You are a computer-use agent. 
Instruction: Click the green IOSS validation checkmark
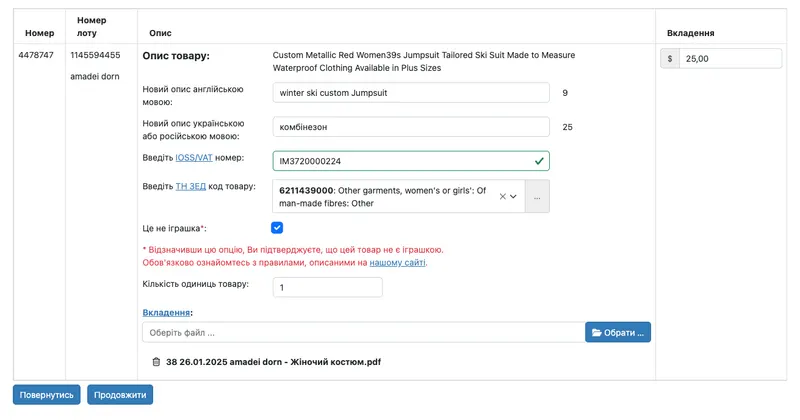[x=539, y=161]
